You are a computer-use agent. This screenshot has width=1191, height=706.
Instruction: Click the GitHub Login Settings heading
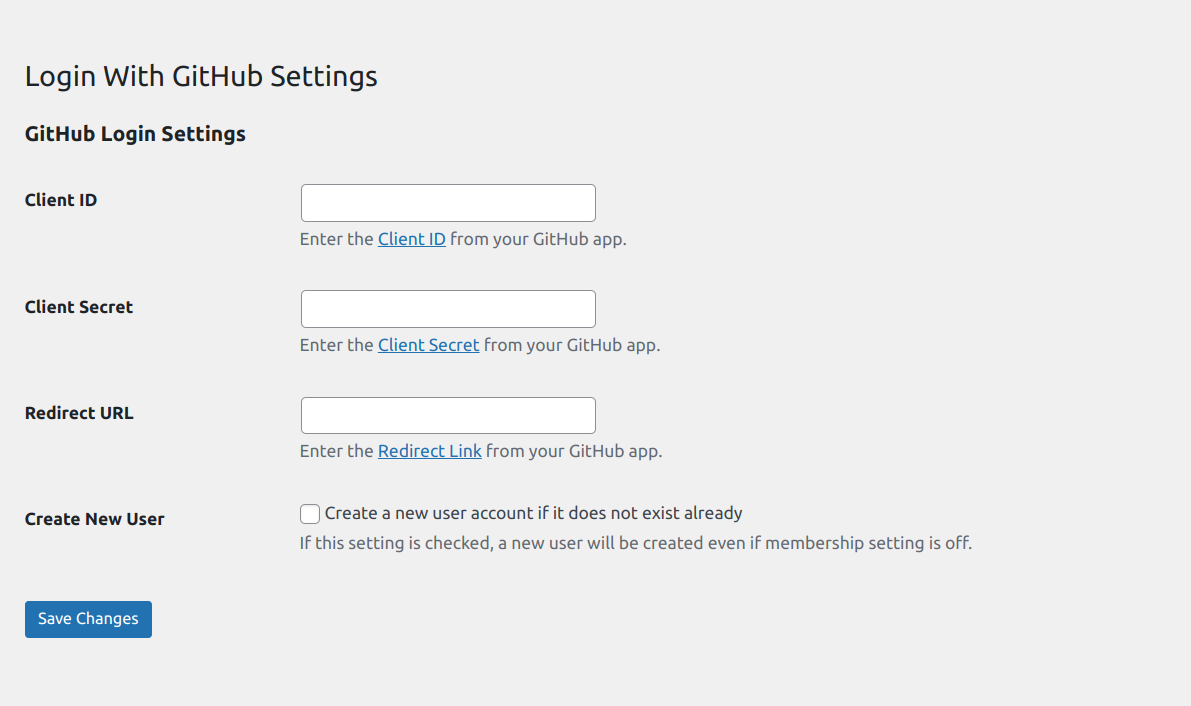point(135,135)
